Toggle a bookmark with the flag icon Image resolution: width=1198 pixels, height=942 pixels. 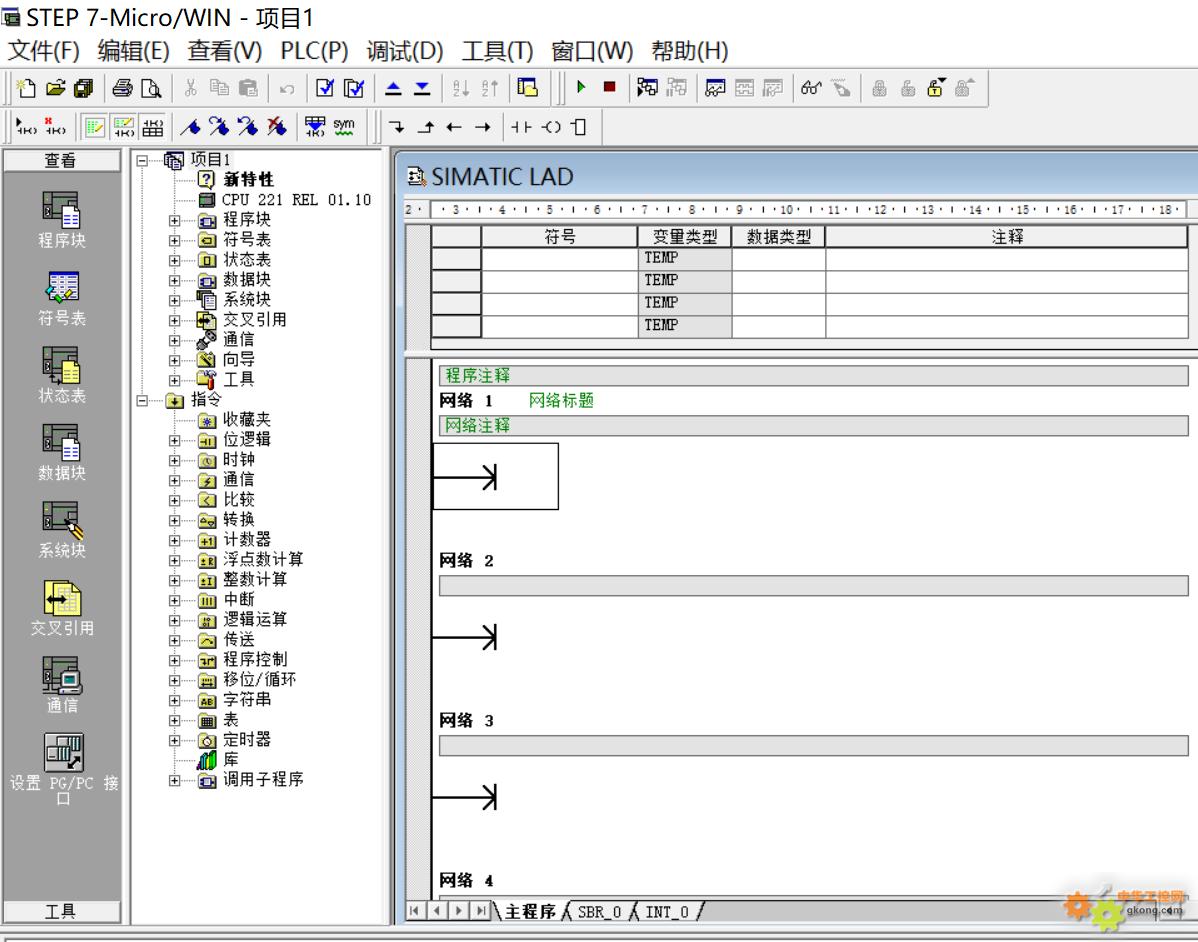190,126
